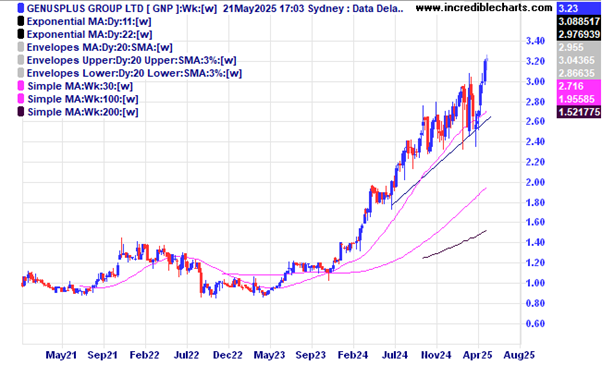Viewport: 602px width, 365px height.
Task: Click the Aug25 date axis label
Action: click(x=519, y=355)
